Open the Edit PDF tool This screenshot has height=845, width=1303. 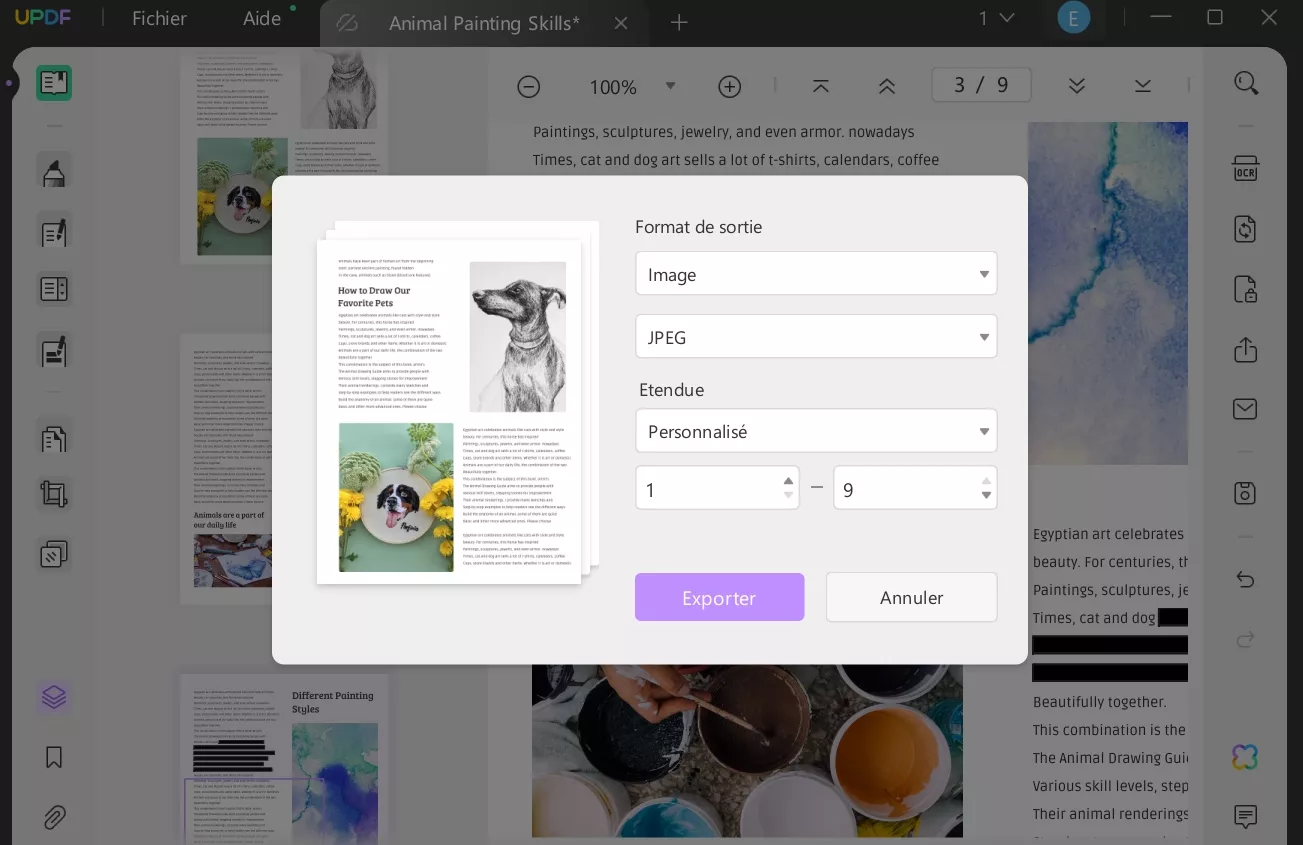click(x=54, y=232)
